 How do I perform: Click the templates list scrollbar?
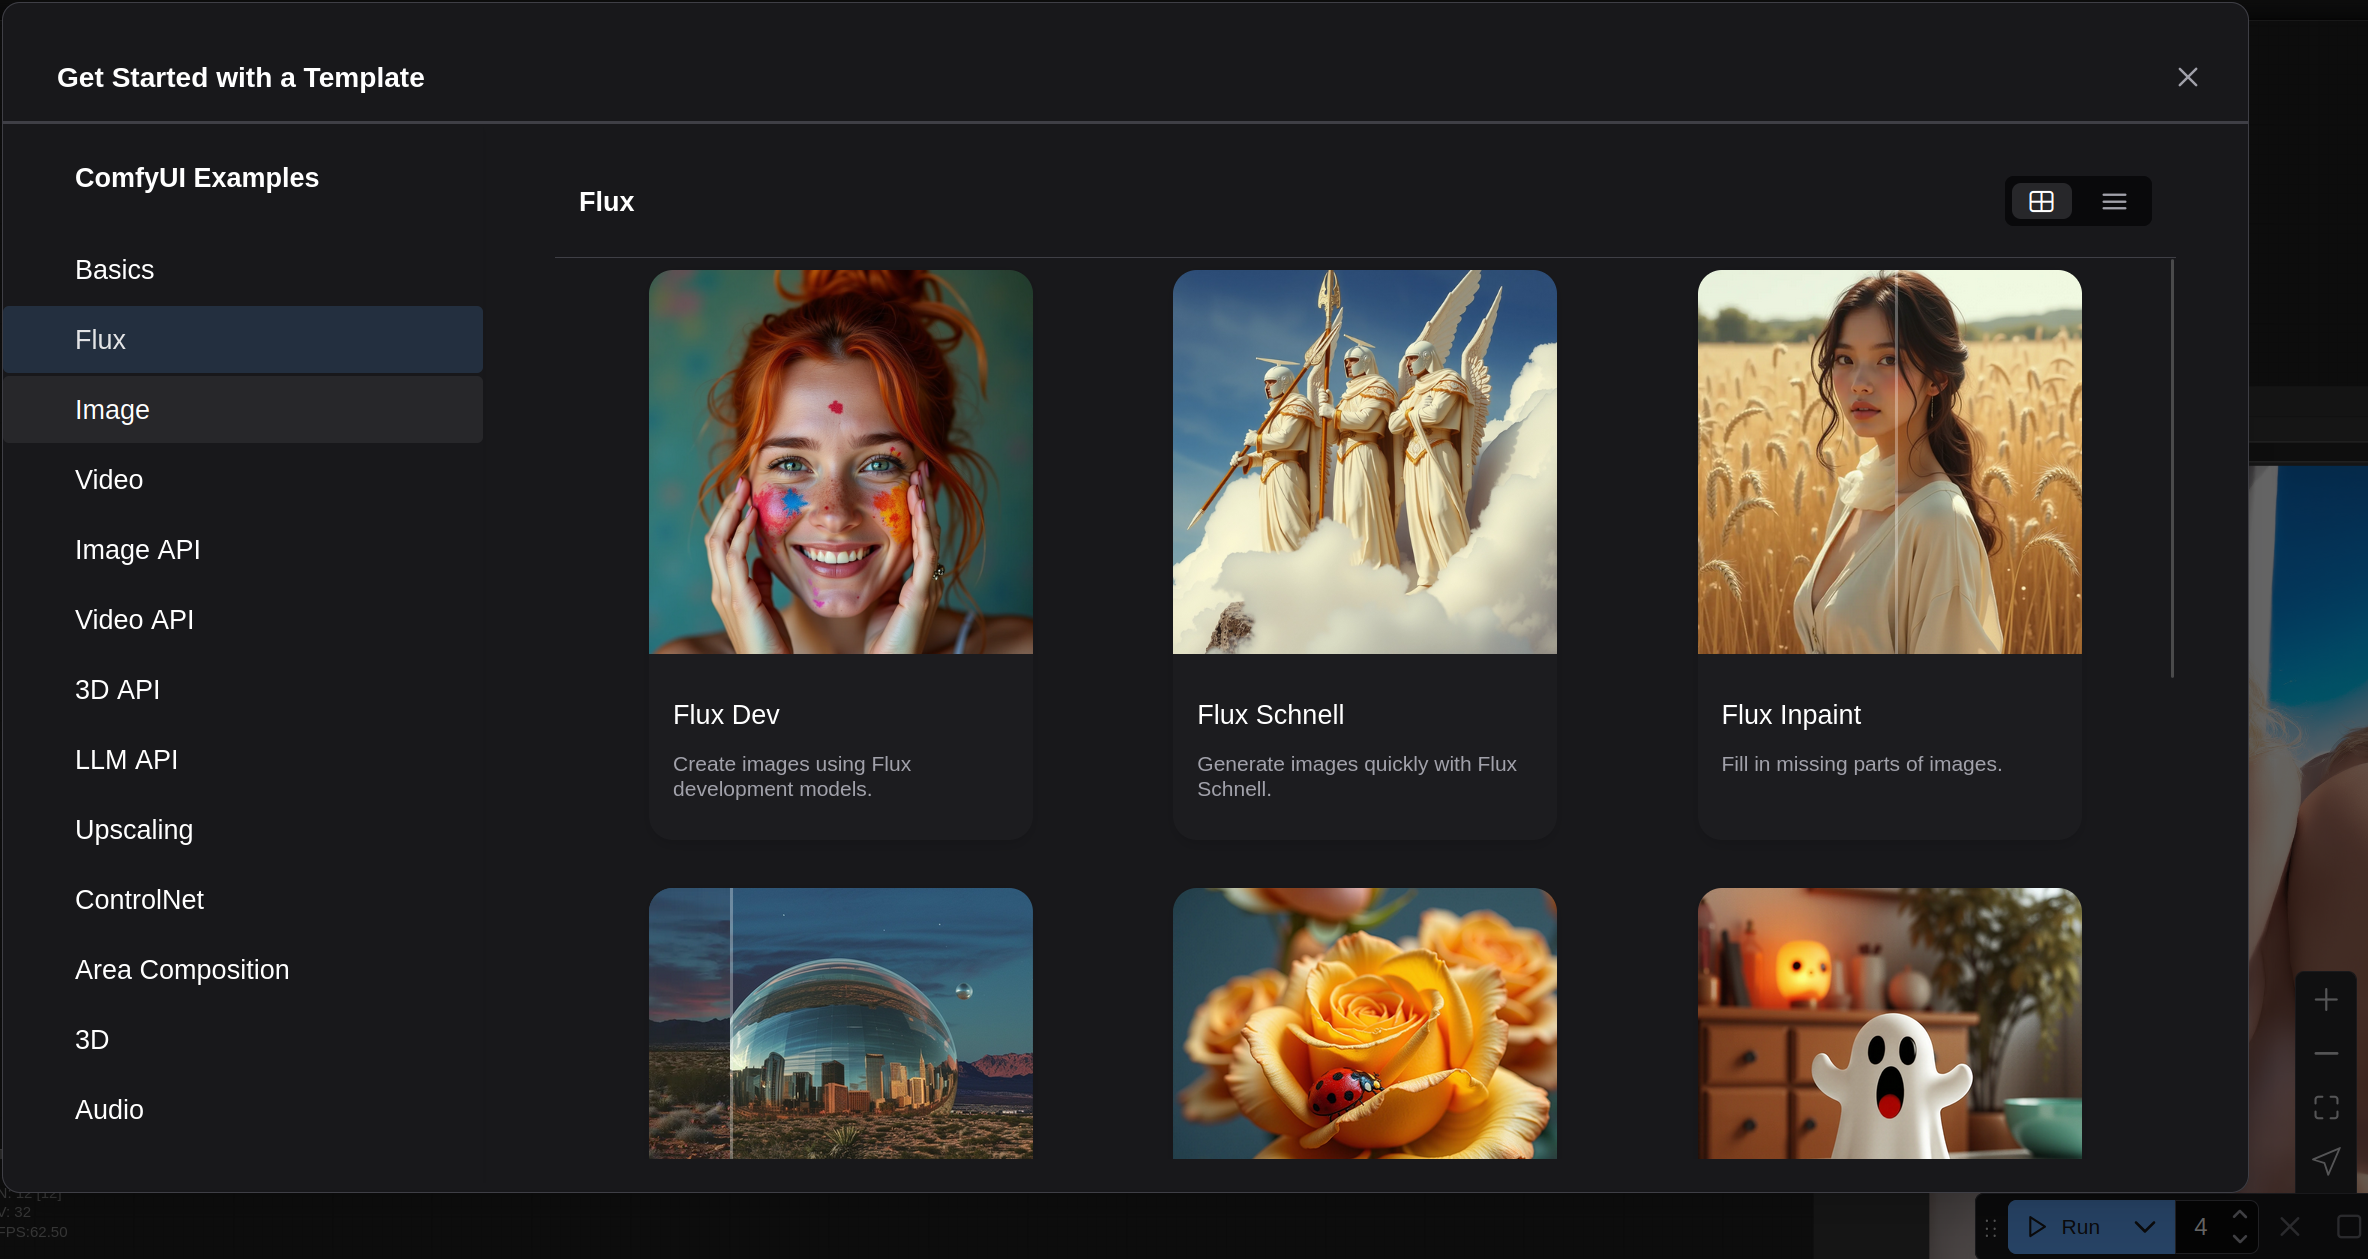pyautogui.click(x=2172, y=470)
